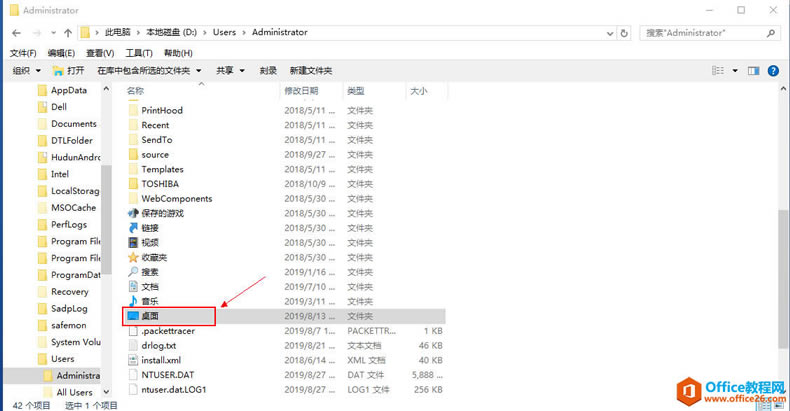
Task: Change view layout icon
Action: 718,71
